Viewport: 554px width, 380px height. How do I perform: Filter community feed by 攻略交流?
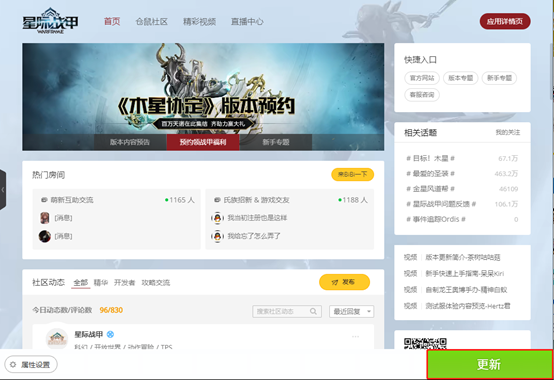(156, 283)
